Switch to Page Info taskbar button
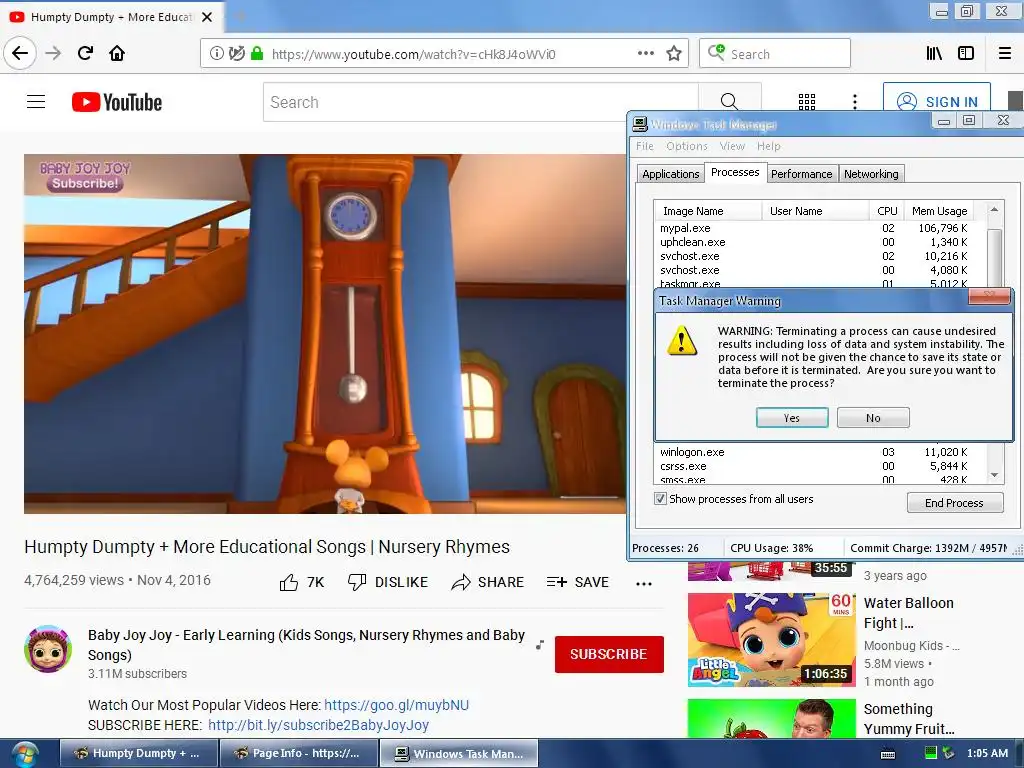 298,753
